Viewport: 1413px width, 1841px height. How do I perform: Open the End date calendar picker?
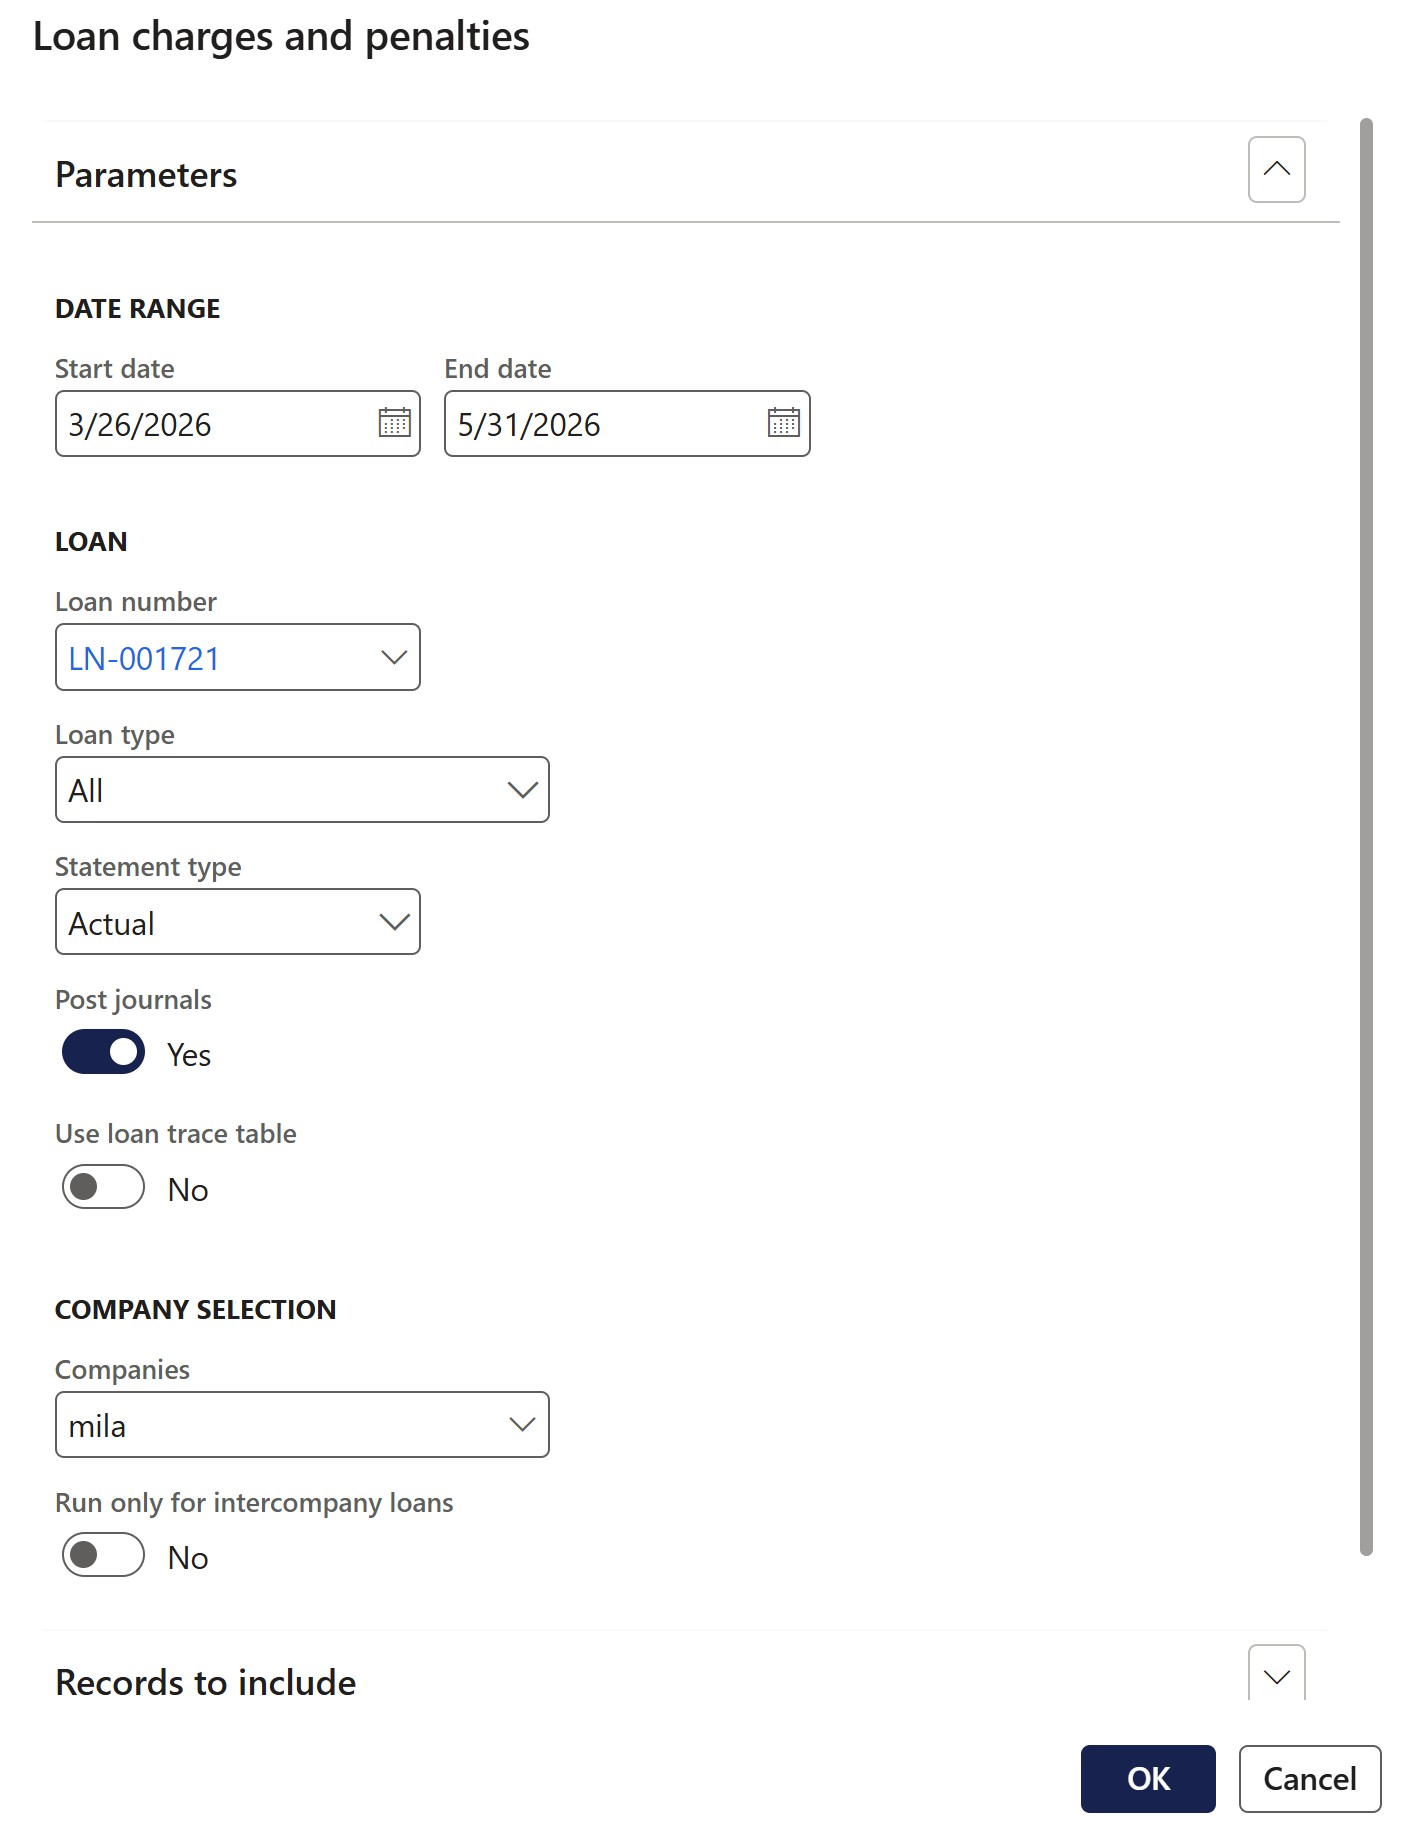(783, 423)
